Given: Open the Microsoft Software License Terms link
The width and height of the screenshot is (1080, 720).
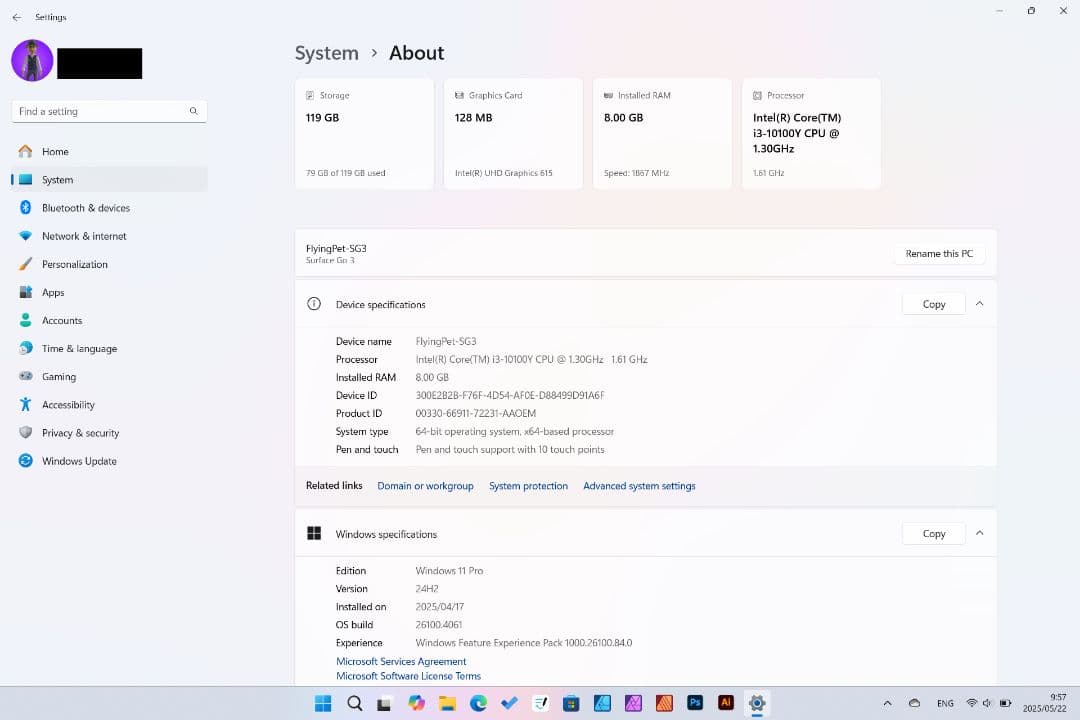Looking at the screenshot, I should [408, 676].
